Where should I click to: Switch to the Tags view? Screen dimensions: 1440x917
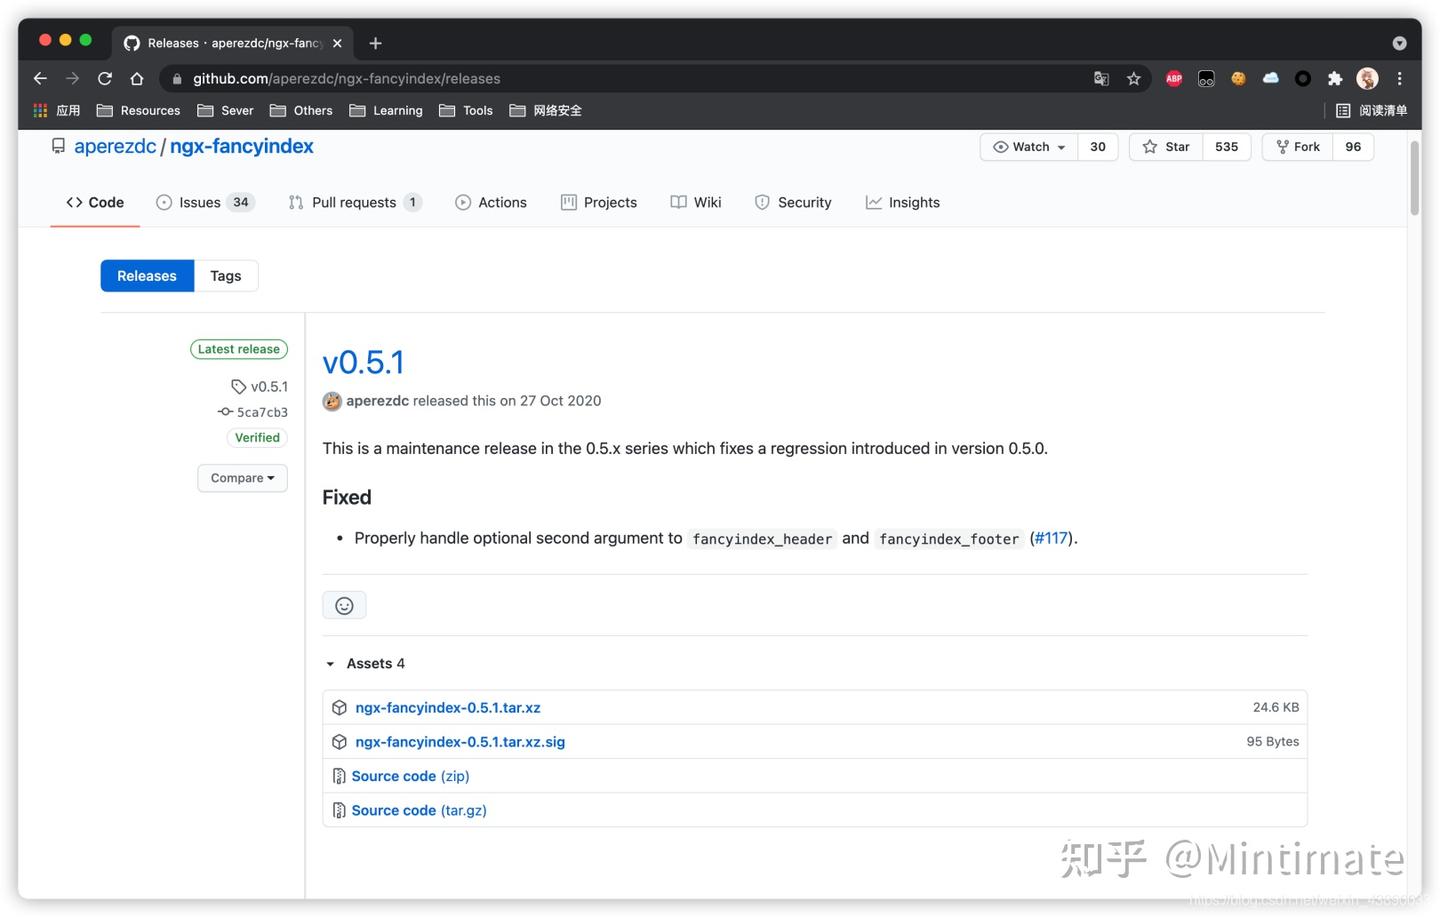coord(225,275)
